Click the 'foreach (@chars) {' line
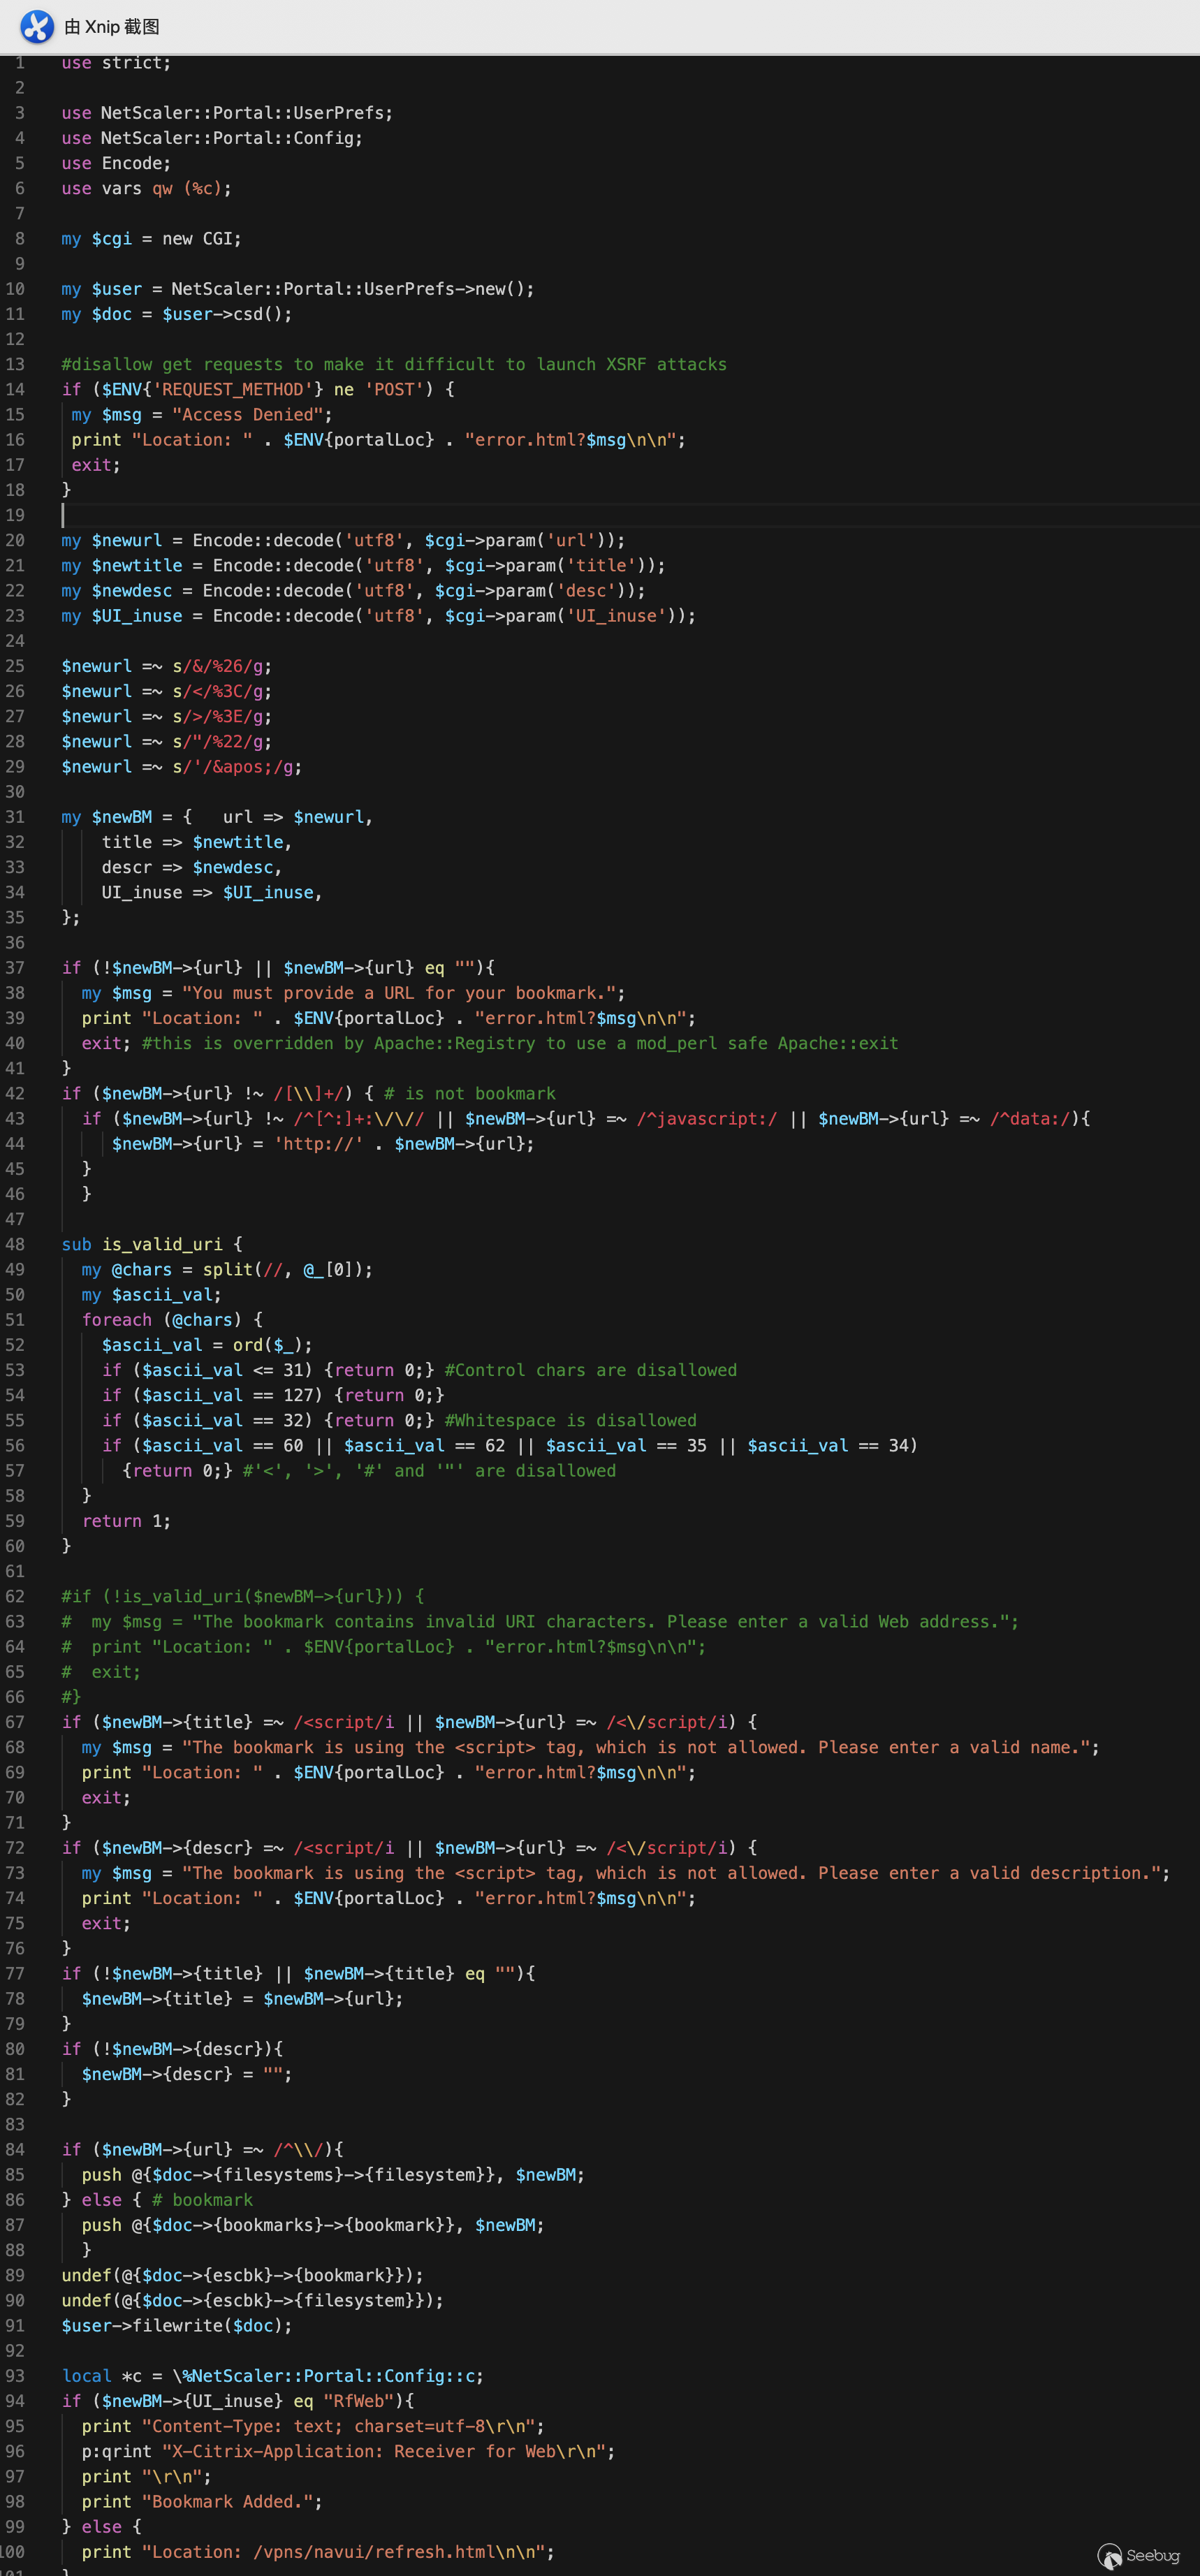 tap(172, 1320)
